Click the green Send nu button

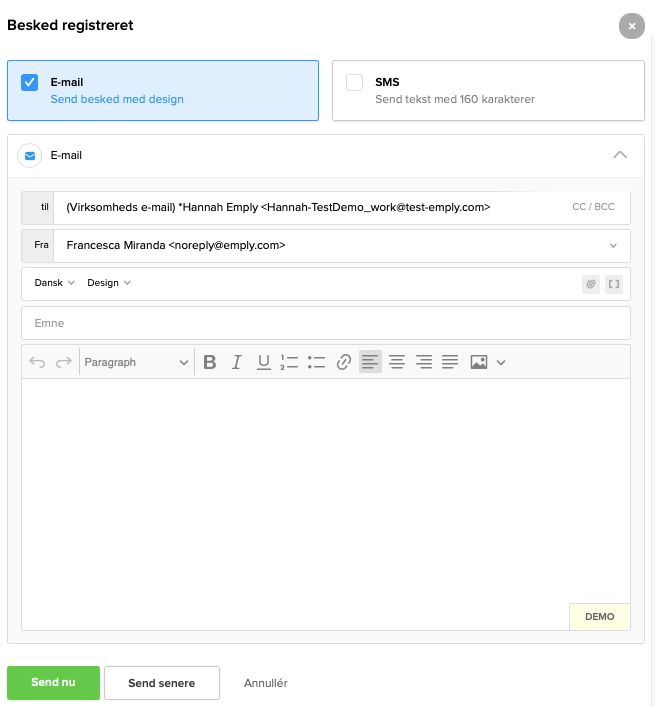pyautogui.click(x=53, y=683)
